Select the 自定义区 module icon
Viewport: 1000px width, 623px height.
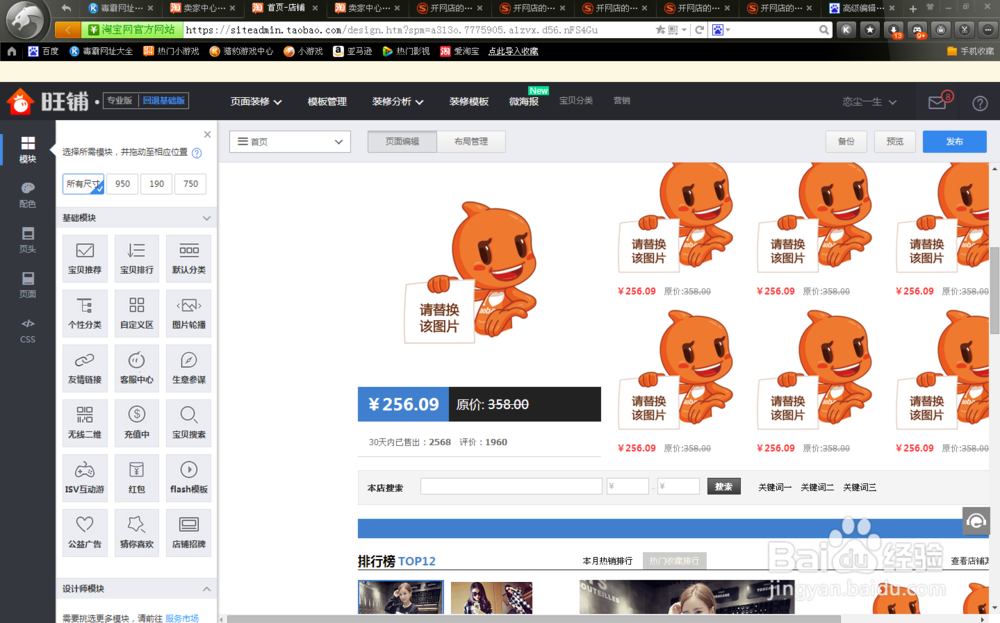tap(136, 313)
